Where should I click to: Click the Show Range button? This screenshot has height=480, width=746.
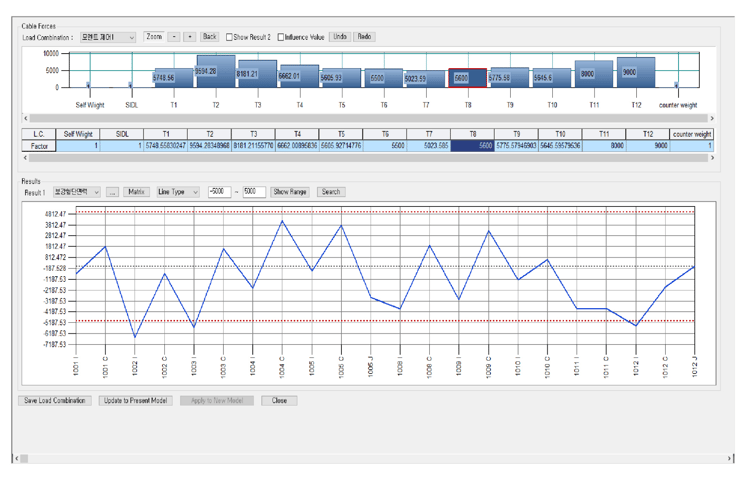coord(290,192)
